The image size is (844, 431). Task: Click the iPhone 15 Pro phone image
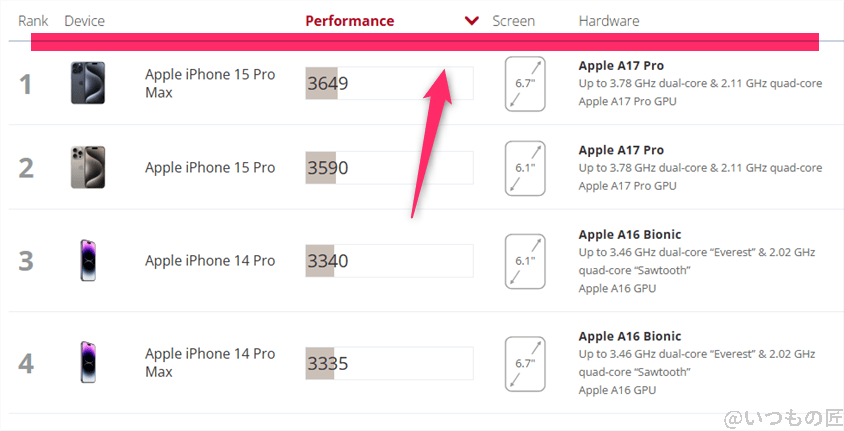pyautogui.click(x=87, y=167)
